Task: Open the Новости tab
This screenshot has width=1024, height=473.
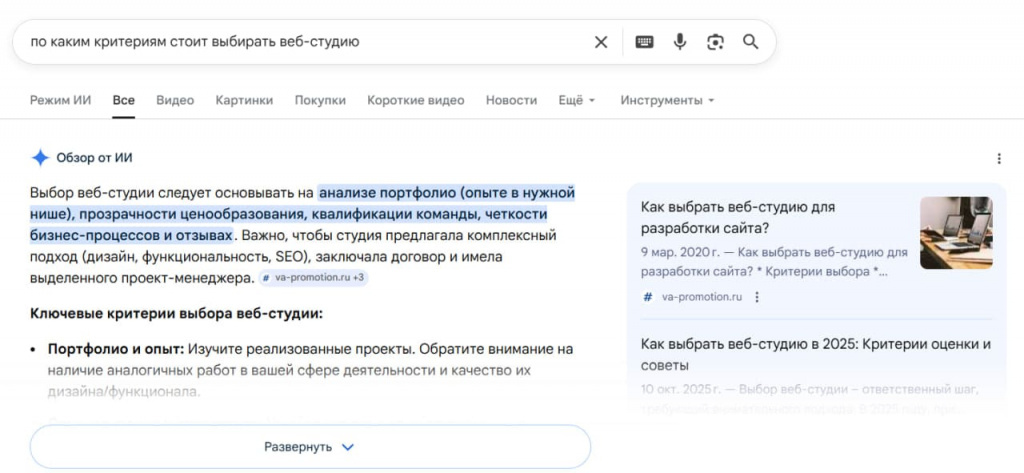Action: (511, 101)
